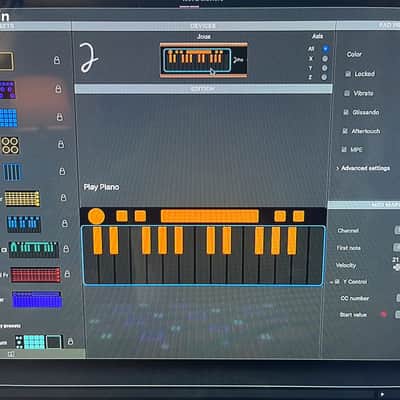The image size is (400, 400).
Task: Click the lock beside the blue square grid preset
Action: click(x=60, y=117)
